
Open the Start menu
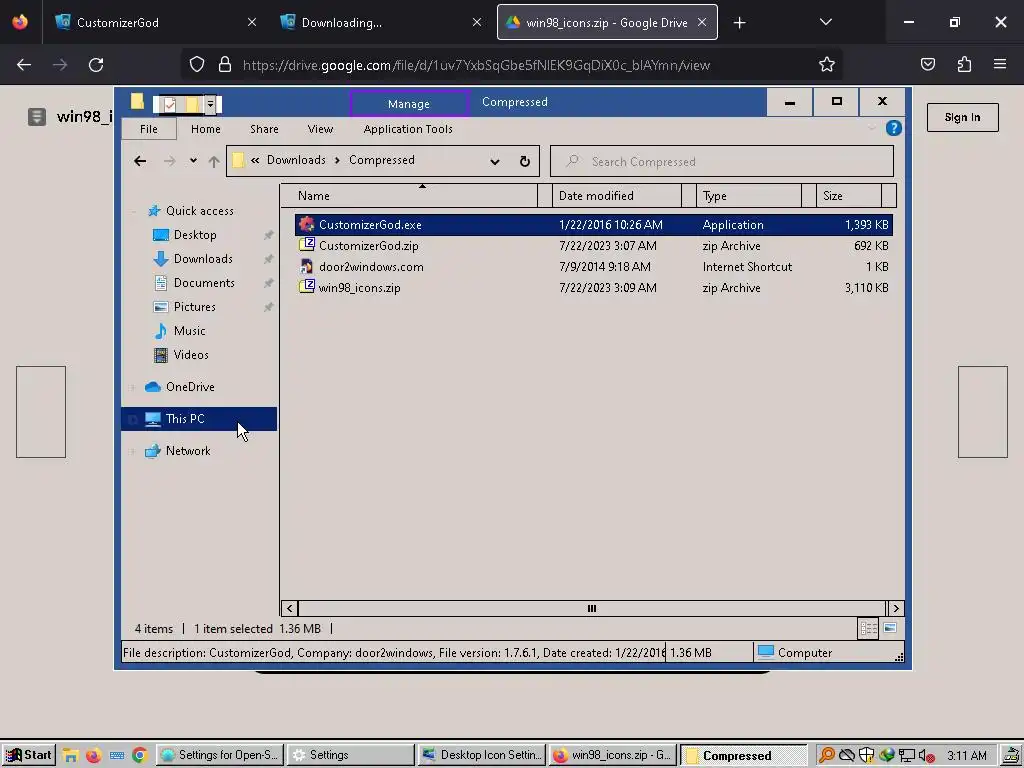(29, 756)
